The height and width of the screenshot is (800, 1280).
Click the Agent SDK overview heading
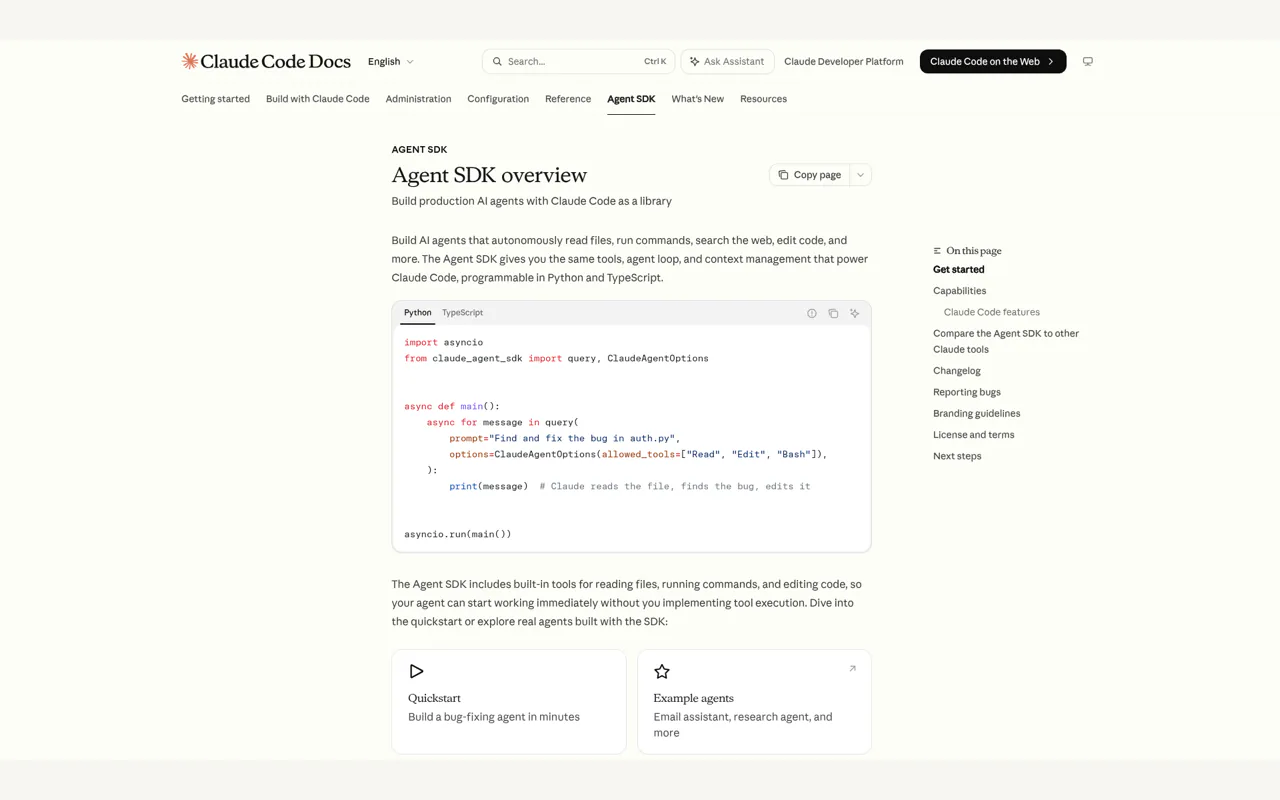[x=489, y=175]
